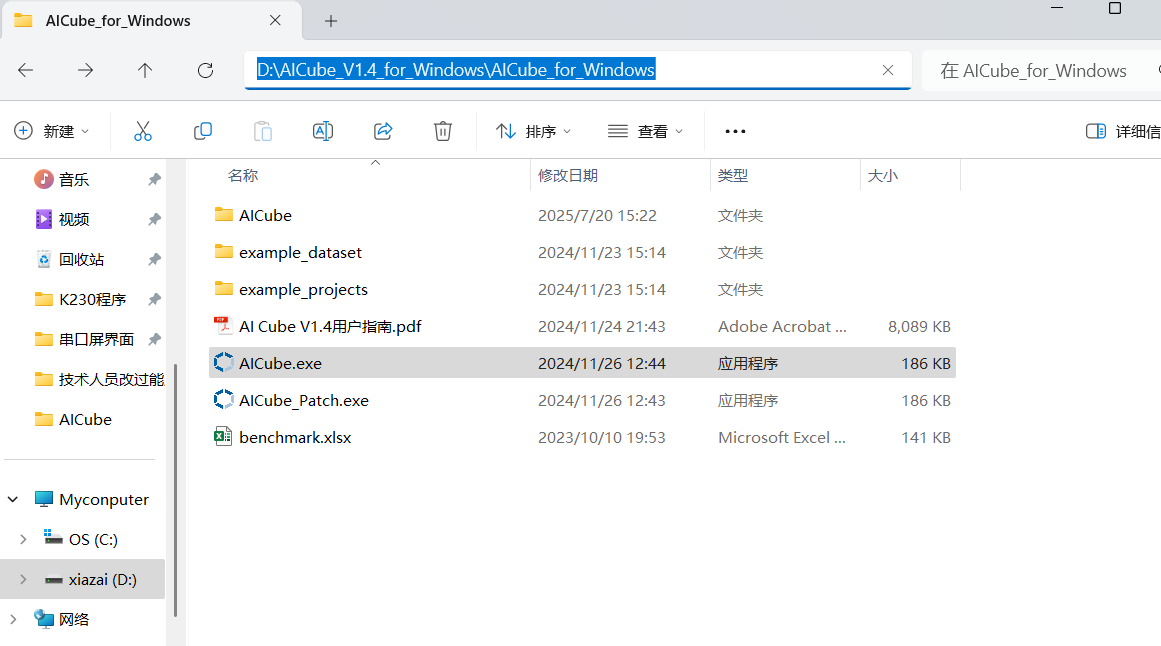Select the AICube.exe file name
Screen dimensions: 1161x646
coord(281,364)
